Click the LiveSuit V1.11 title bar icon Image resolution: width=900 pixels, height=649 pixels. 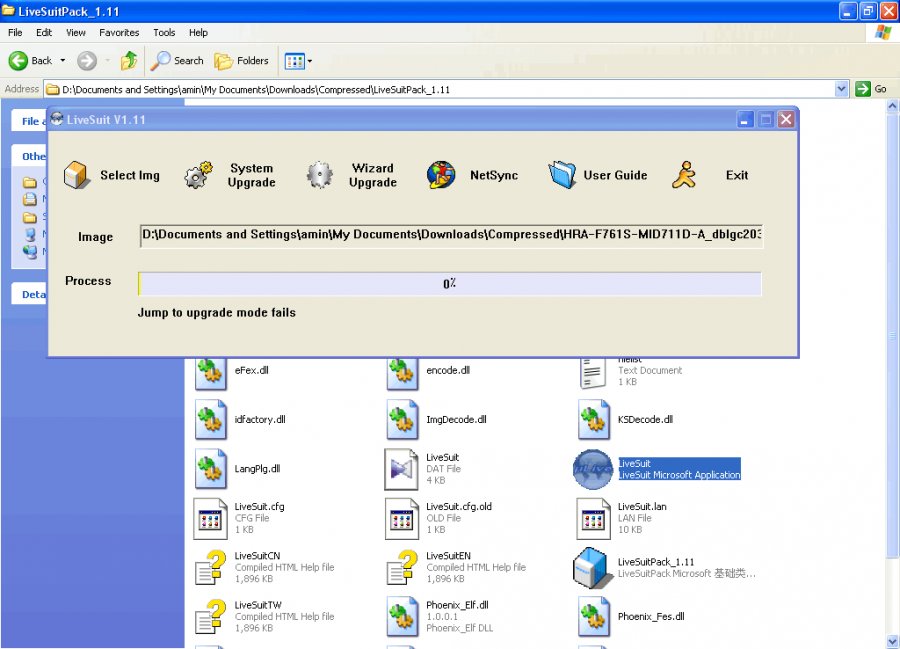pos(57,119)
